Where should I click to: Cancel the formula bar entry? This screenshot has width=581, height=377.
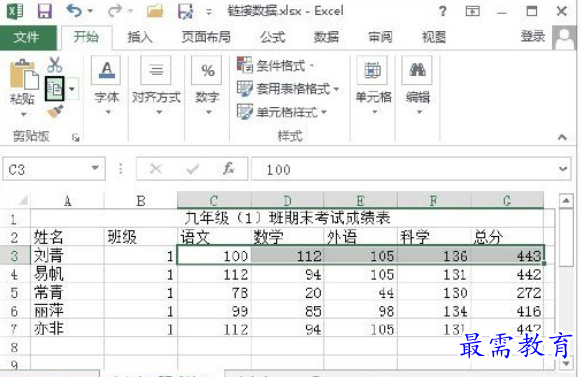click(156, 169)
